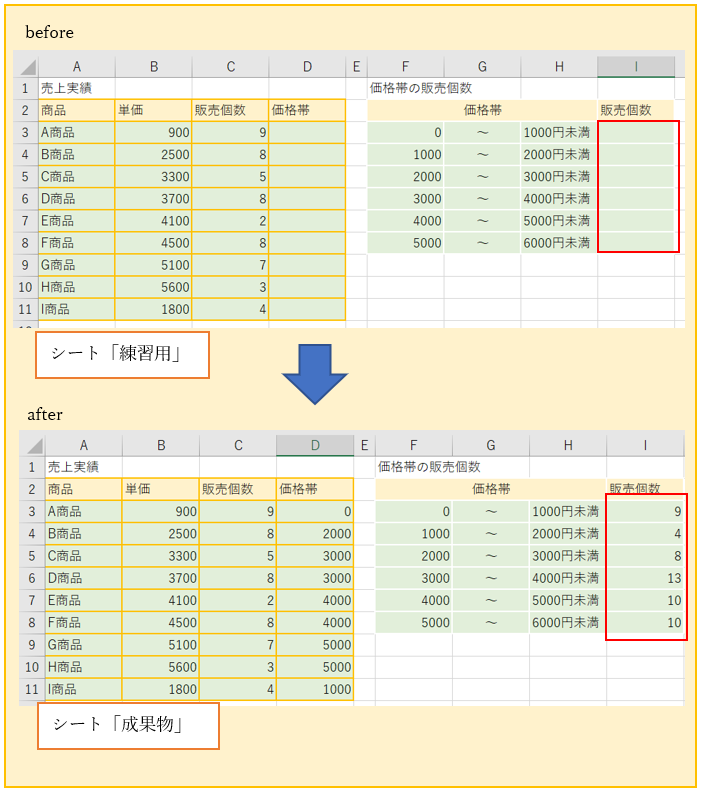This screenshot has height=794, width=702.
Task: Click the シート「練習用」 label box
Action: pyautogui.click(x=122, y=355)
